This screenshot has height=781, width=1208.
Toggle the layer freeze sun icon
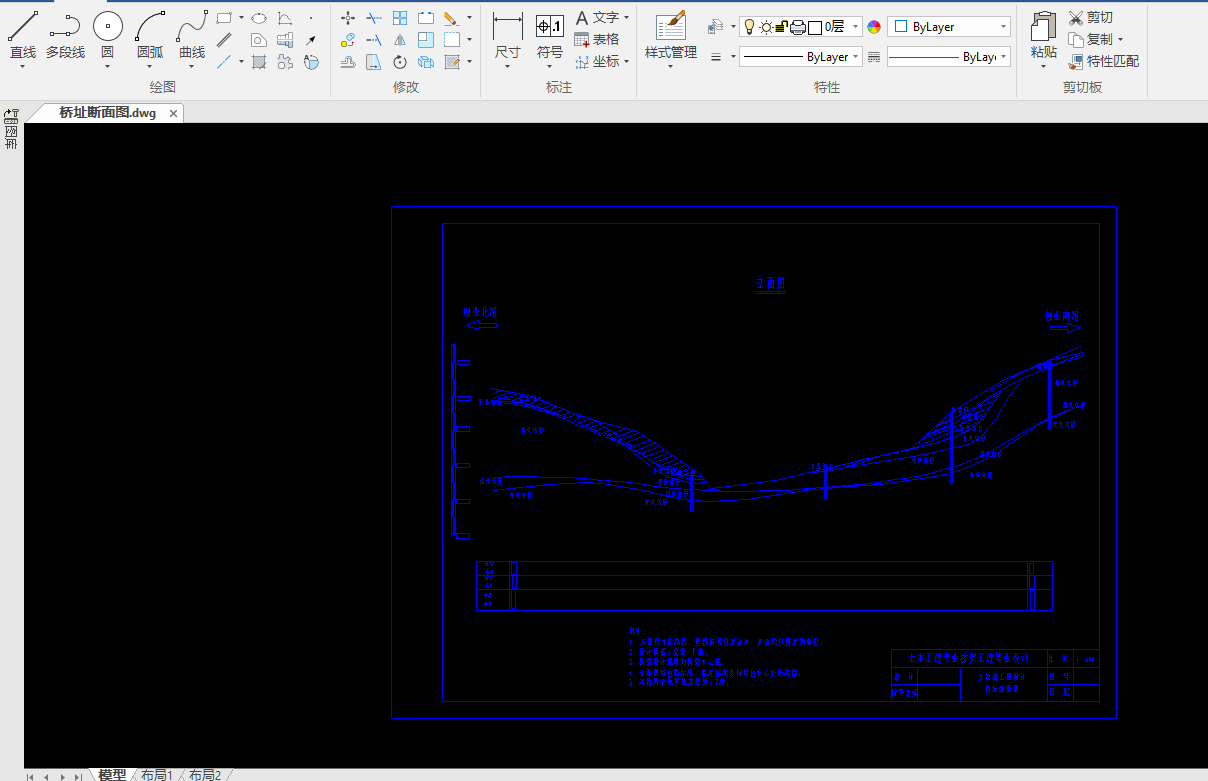click(765, 27)
